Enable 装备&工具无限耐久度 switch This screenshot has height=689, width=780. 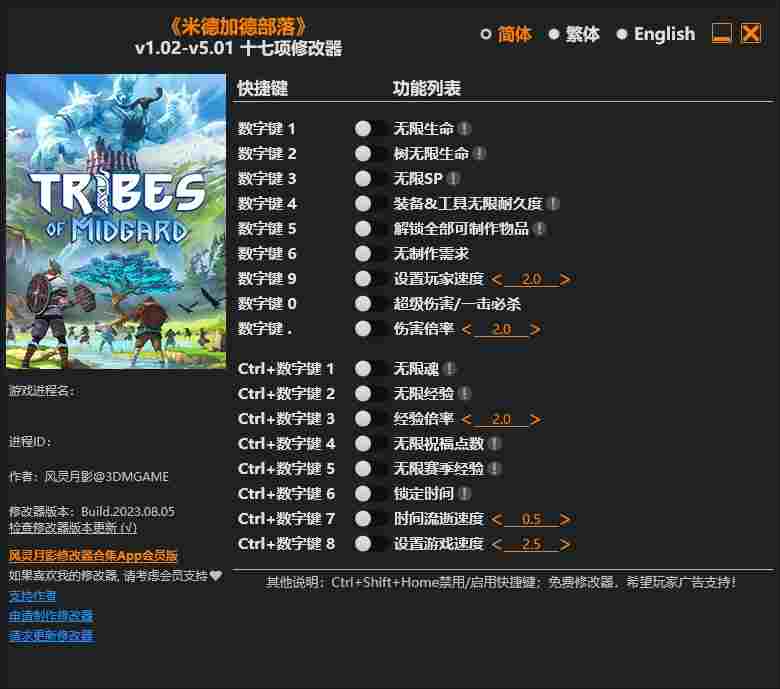370,203
